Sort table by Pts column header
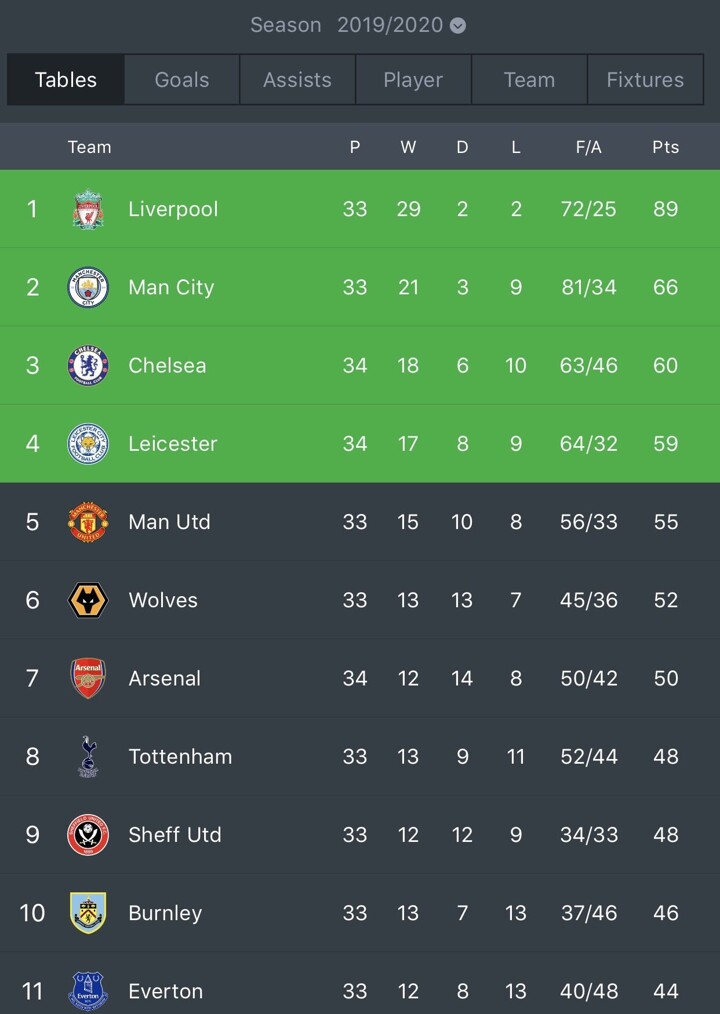This screenshot has width=720, height=1014. [x=665, y=147]
